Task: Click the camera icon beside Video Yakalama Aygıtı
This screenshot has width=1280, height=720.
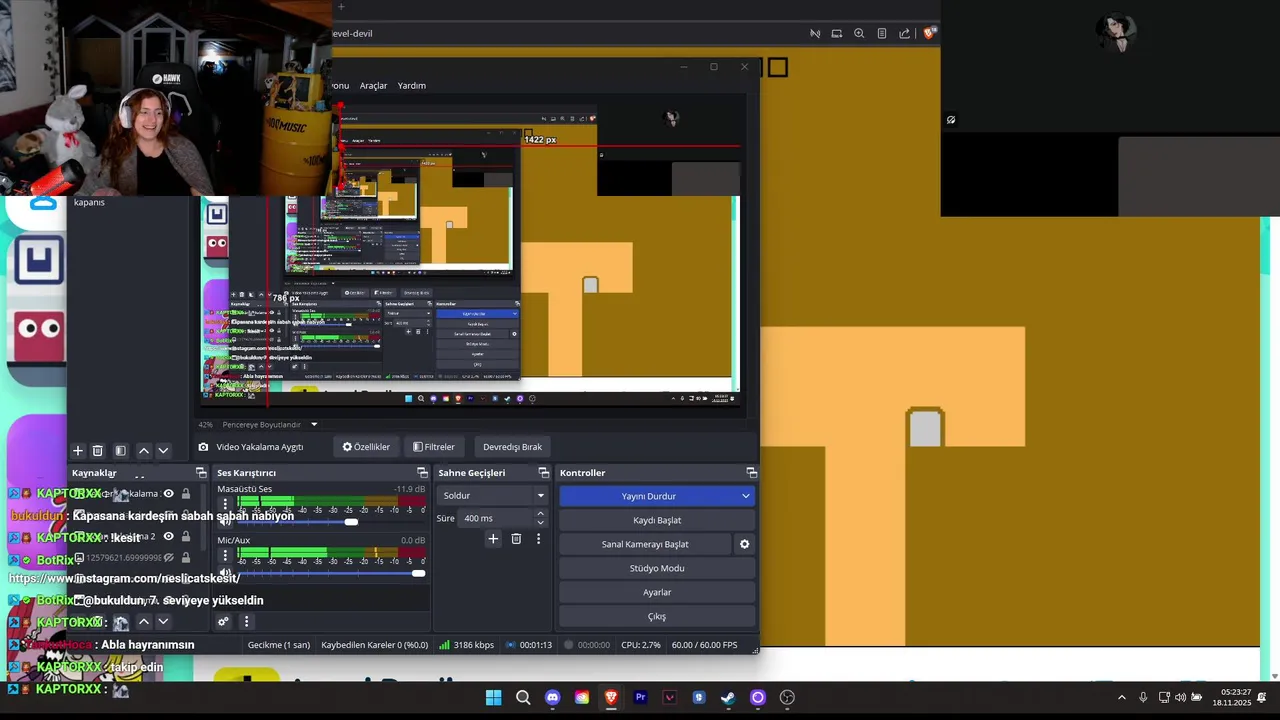Action: coord(203,447)
